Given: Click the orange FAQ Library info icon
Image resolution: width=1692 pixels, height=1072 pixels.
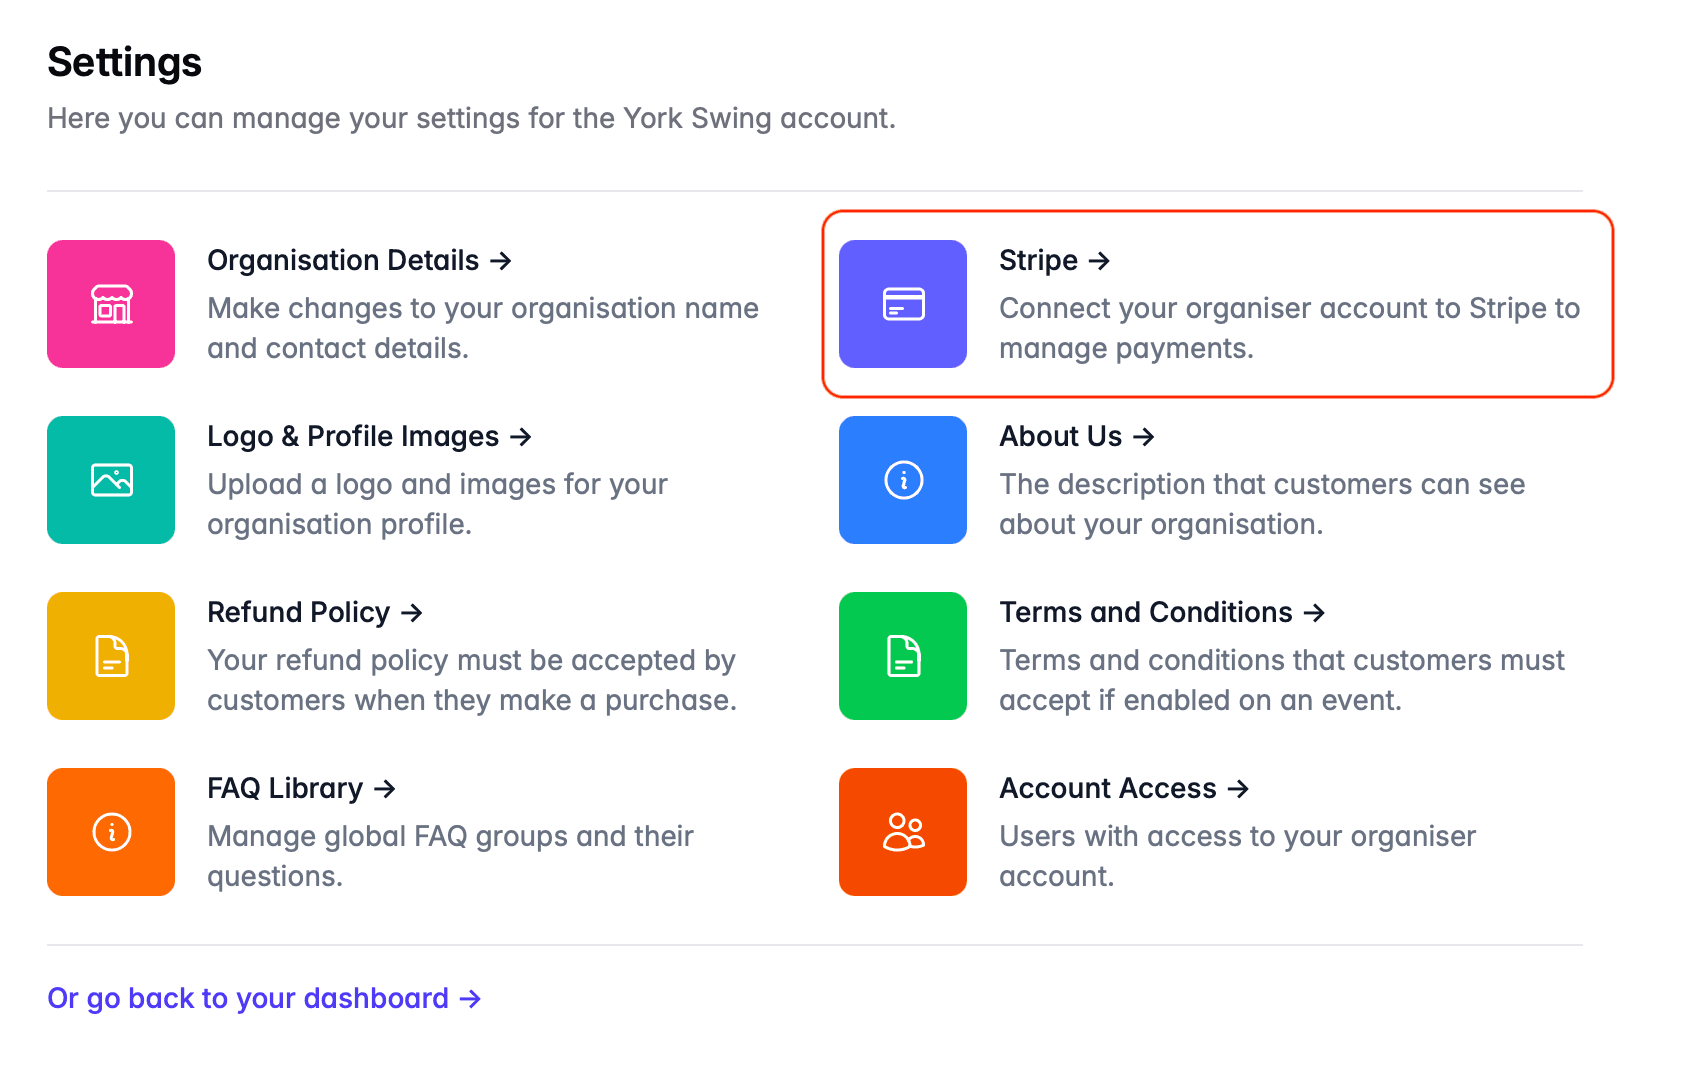Looking at the screenshot, I should coord(111,832).
